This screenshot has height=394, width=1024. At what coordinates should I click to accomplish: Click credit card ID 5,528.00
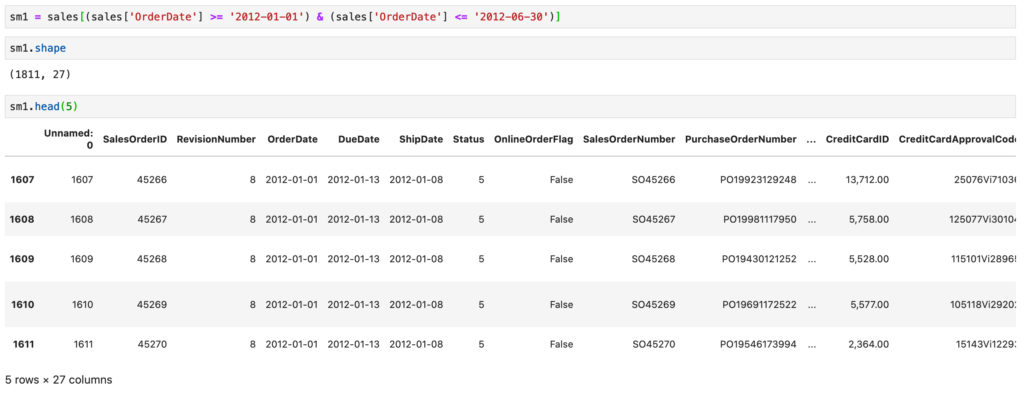point(869,259)
